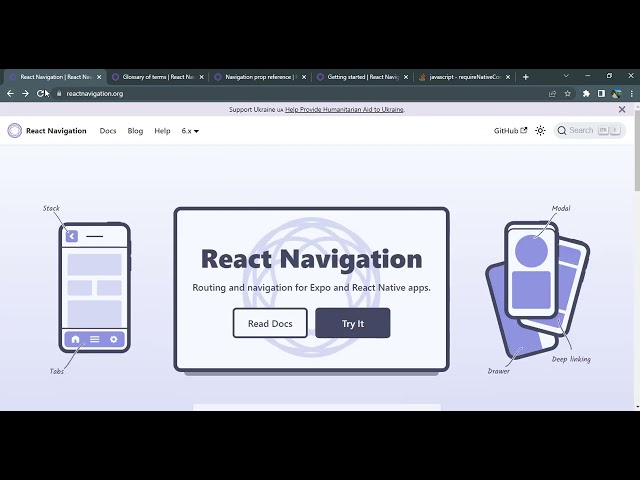Open the share page icon in address bar
This screenshot has width=640, height=480.
(x=552, y=93)
